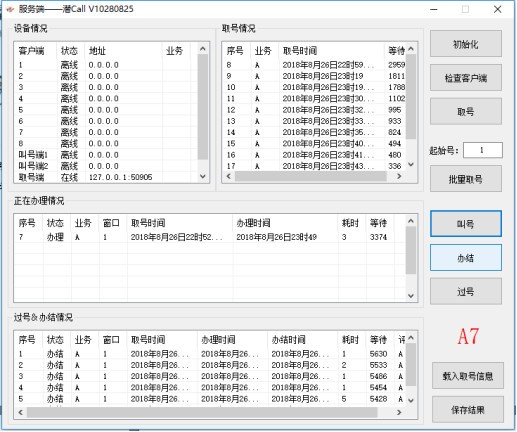Click the 检查客户端 button
Screen dimensions: 517x432
tap(466, 78)
